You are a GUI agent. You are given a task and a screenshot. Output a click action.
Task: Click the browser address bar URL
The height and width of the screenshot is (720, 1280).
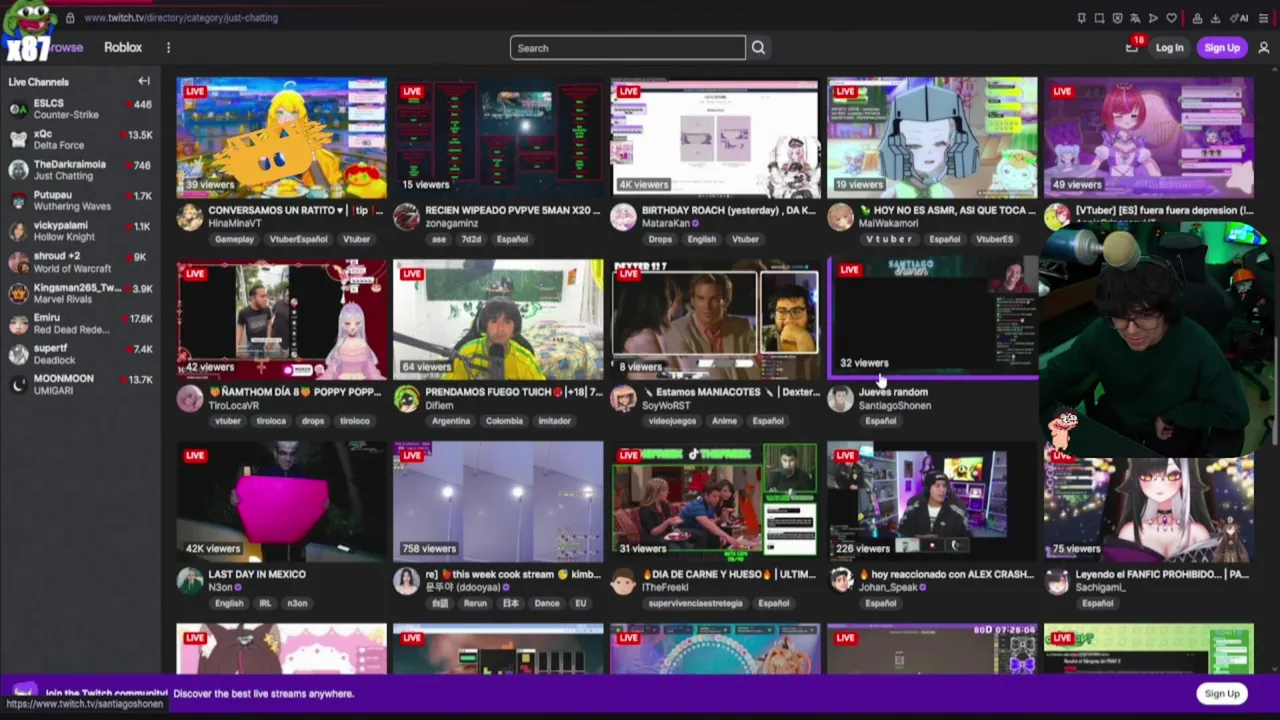[x=181, y=18]
